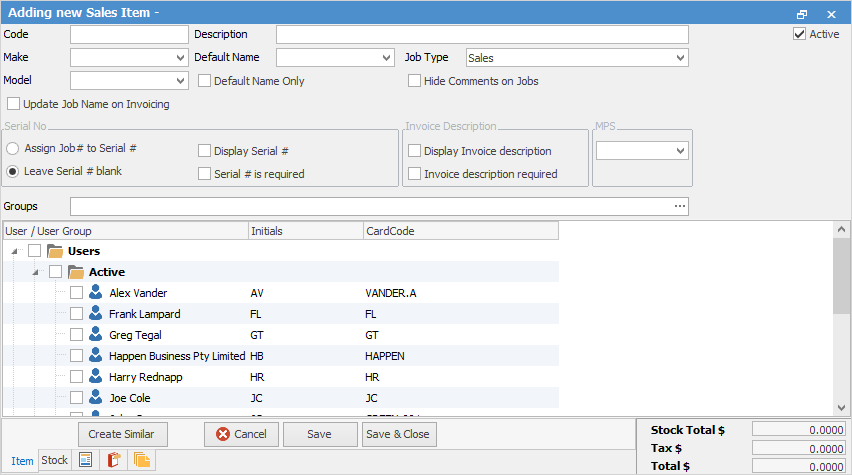Enable Hide Comments on Jobs

click(x=415, y=81)
